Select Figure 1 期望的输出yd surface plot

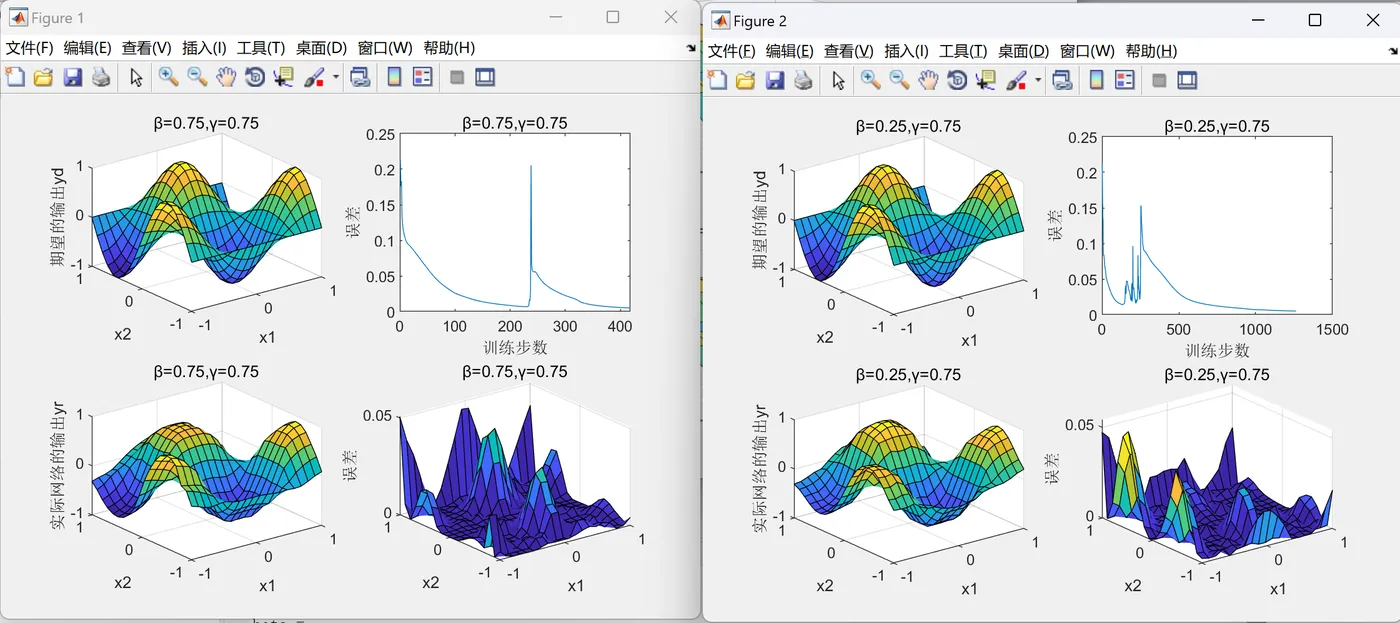pos(206,221)
